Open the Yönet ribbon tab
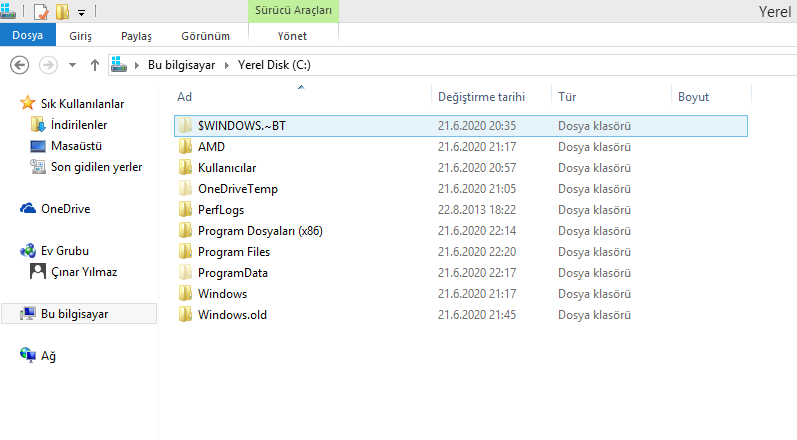 (x=292, y=36)
